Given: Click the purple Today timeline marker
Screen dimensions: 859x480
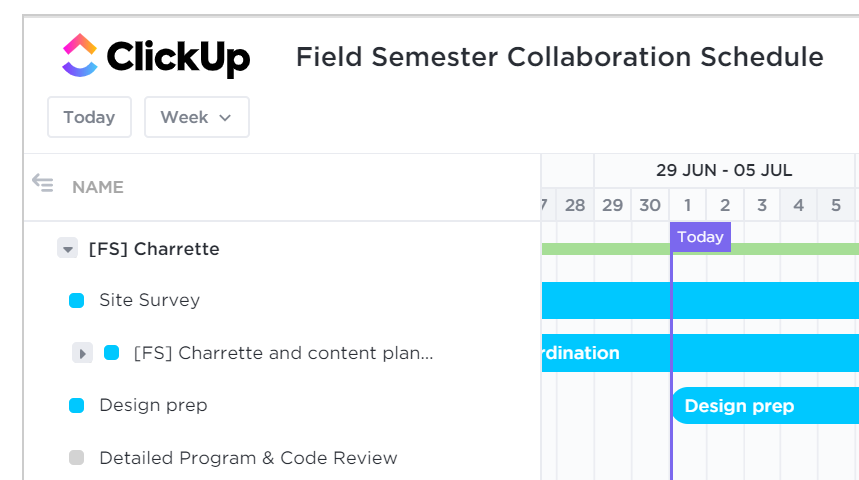Looking at the screenshot, I should pyautogui.click(x=701, y=237).
